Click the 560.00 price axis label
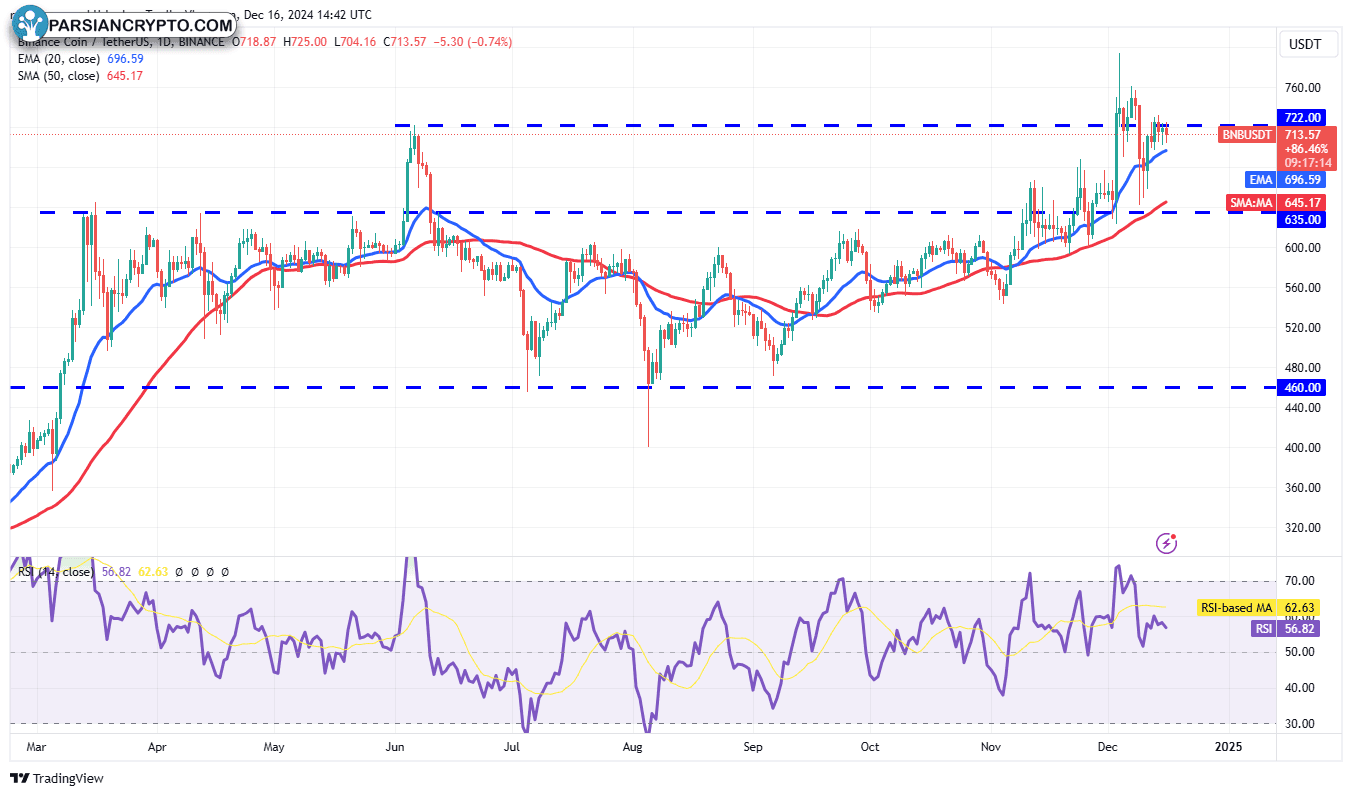This screenshot has height=796, width=1352. [1304, 288]
